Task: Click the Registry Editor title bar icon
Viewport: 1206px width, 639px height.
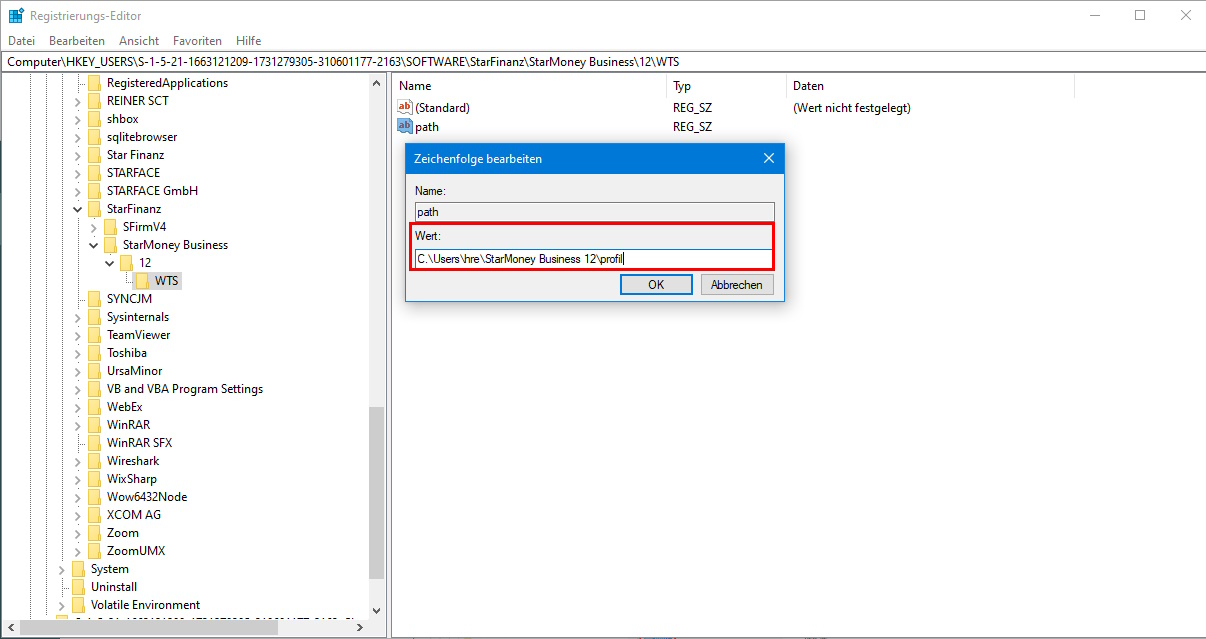Action: pyautogui.click(x=16, y=15)
